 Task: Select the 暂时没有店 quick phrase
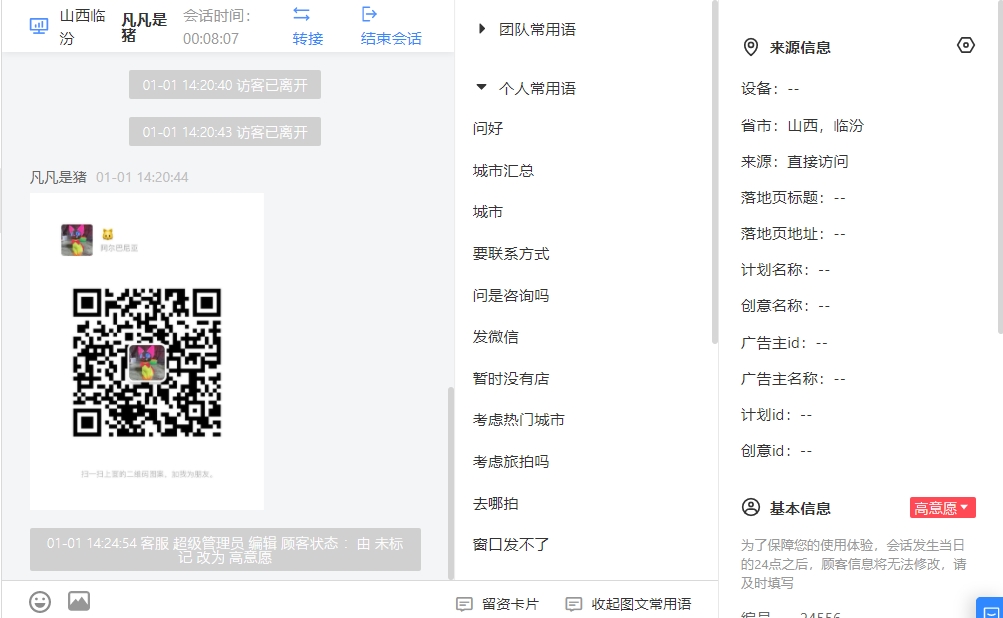(x=511, y=379)
